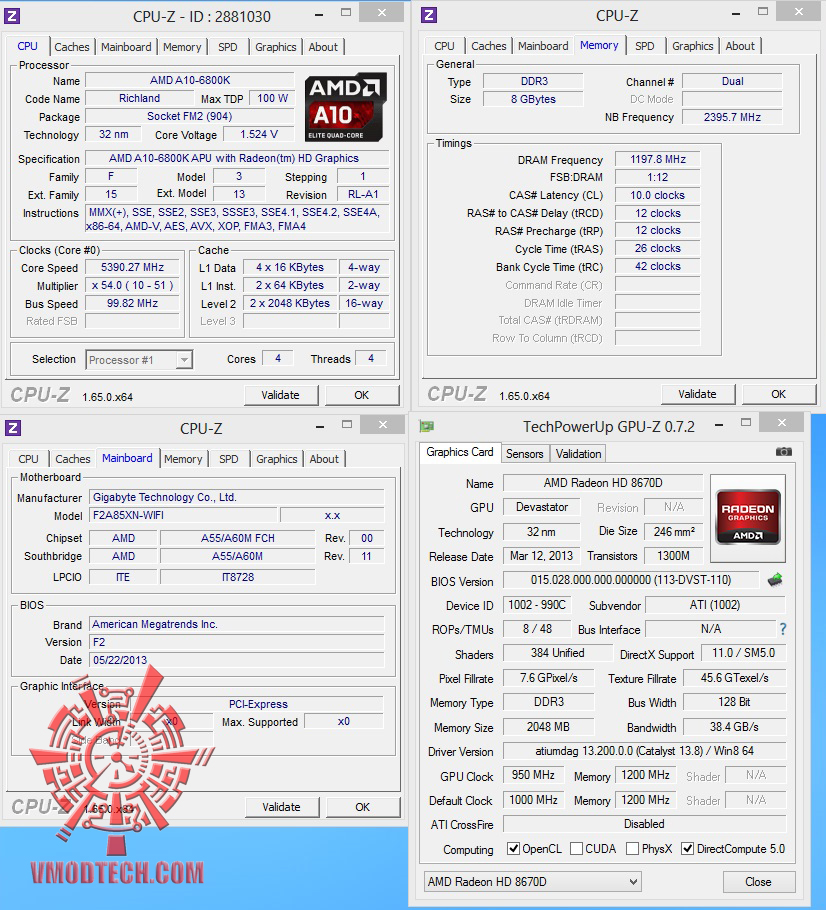Viewport: 826px width, 910px height.
Task: Click the CPU-Z Z icon in the Memory window
Action: tap(429, 15)
